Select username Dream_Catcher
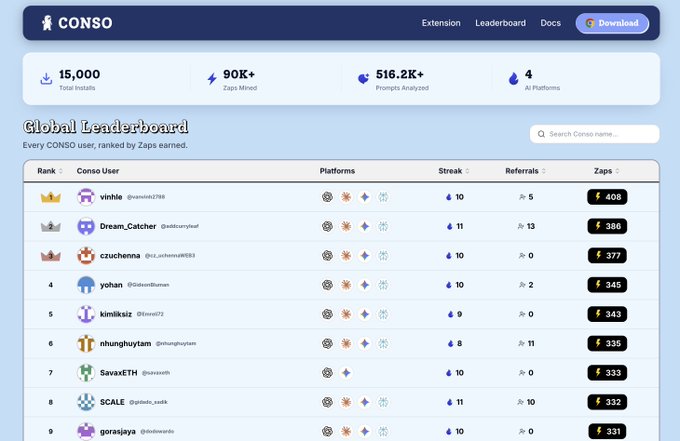The height and width of the screenshot is (441, 680). click(x=128, y=226)
